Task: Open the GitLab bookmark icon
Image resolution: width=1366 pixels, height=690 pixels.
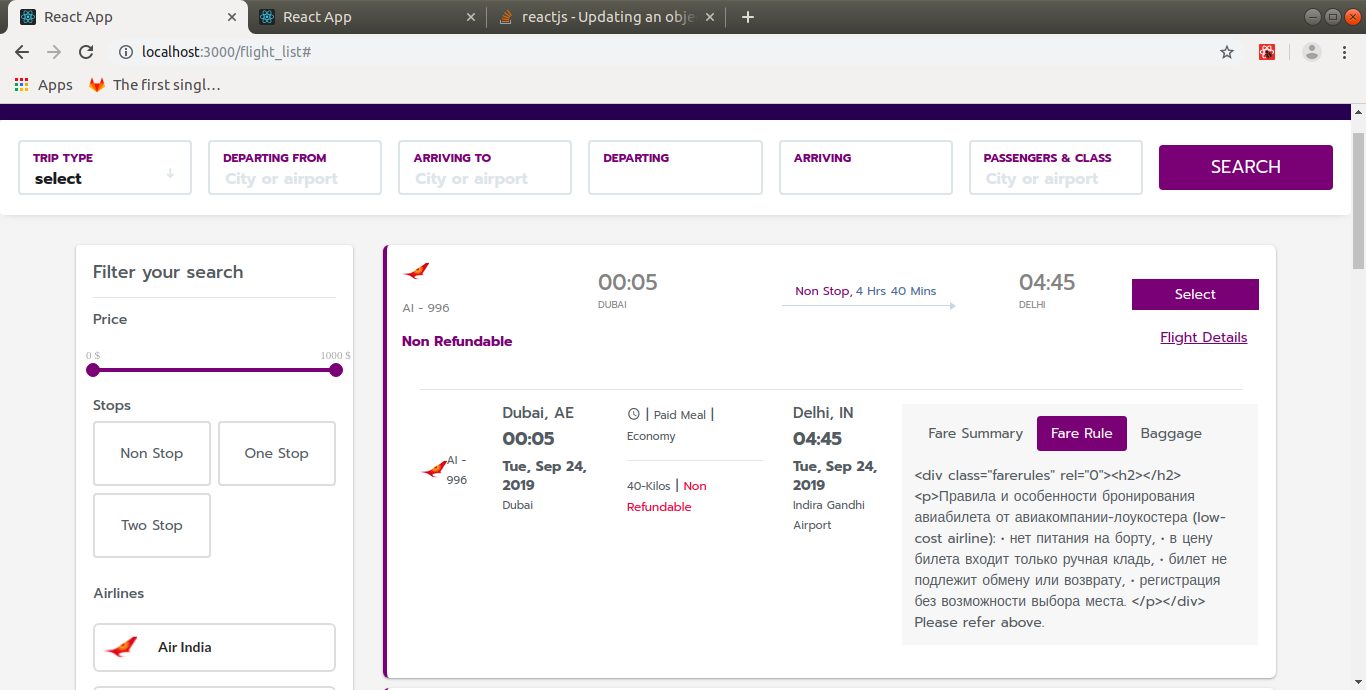Action: (x=97, y=85)
